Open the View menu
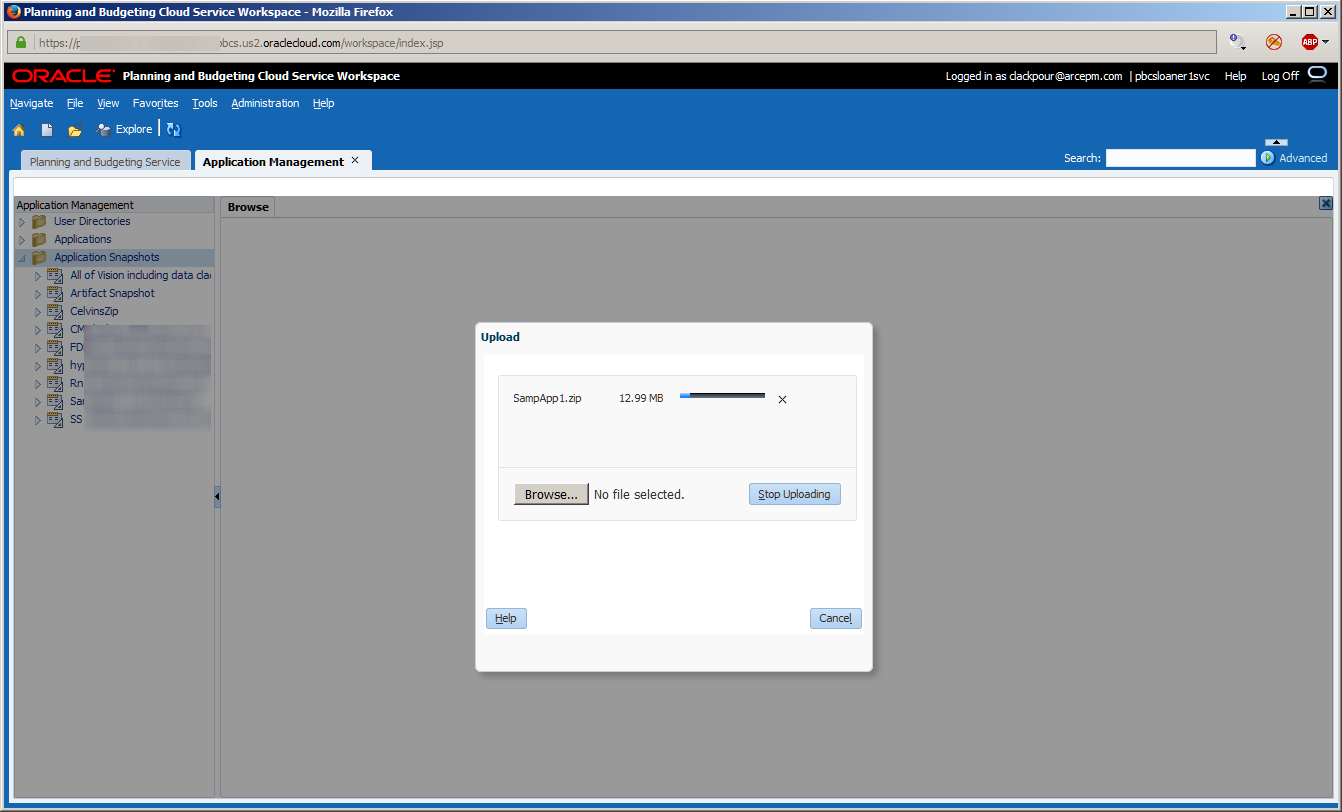This screenshot has width=1342, height=812. [x=108, y=103]
